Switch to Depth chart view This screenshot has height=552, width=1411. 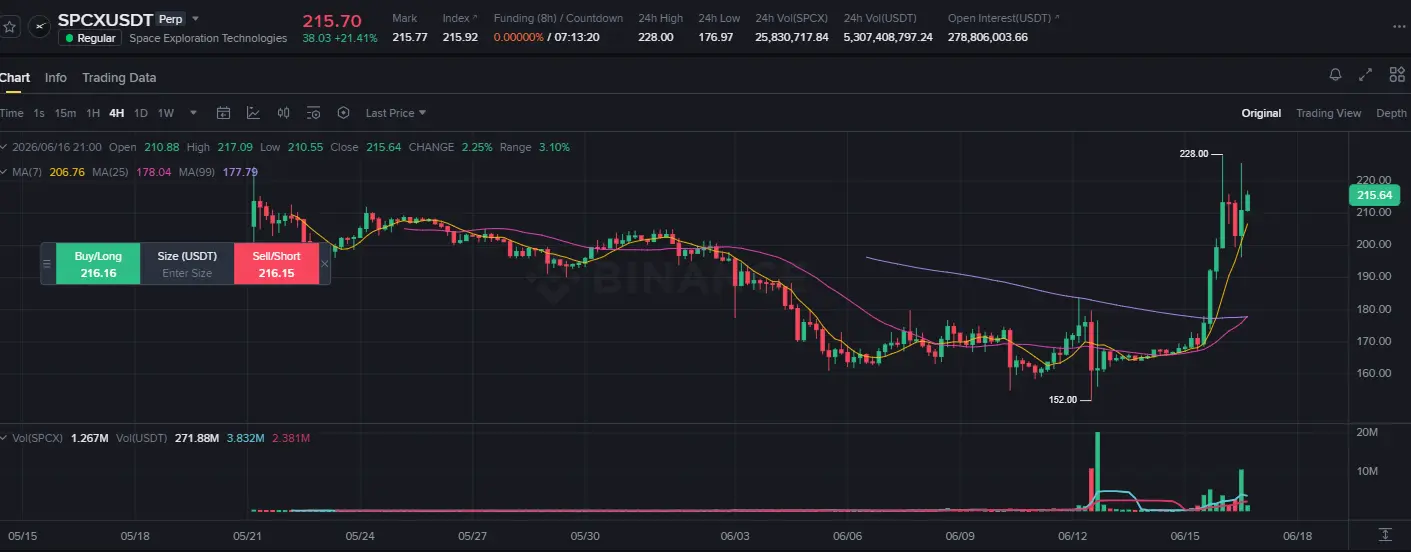[1391, 113]
